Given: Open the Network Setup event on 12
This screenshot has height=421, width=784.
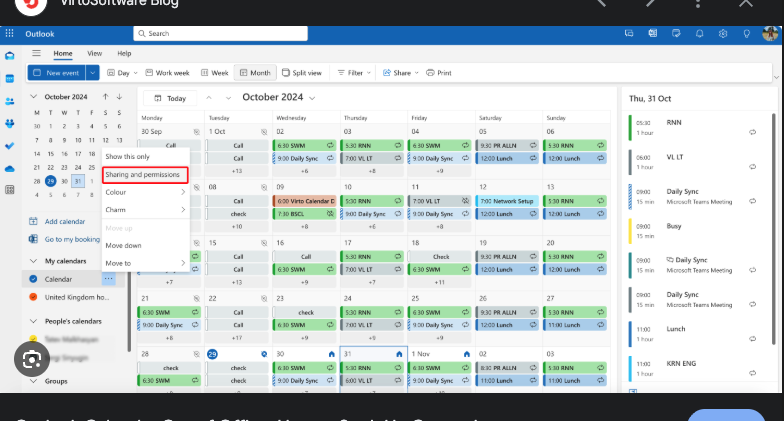Looking at the screenshot, I should coord(507,201).
